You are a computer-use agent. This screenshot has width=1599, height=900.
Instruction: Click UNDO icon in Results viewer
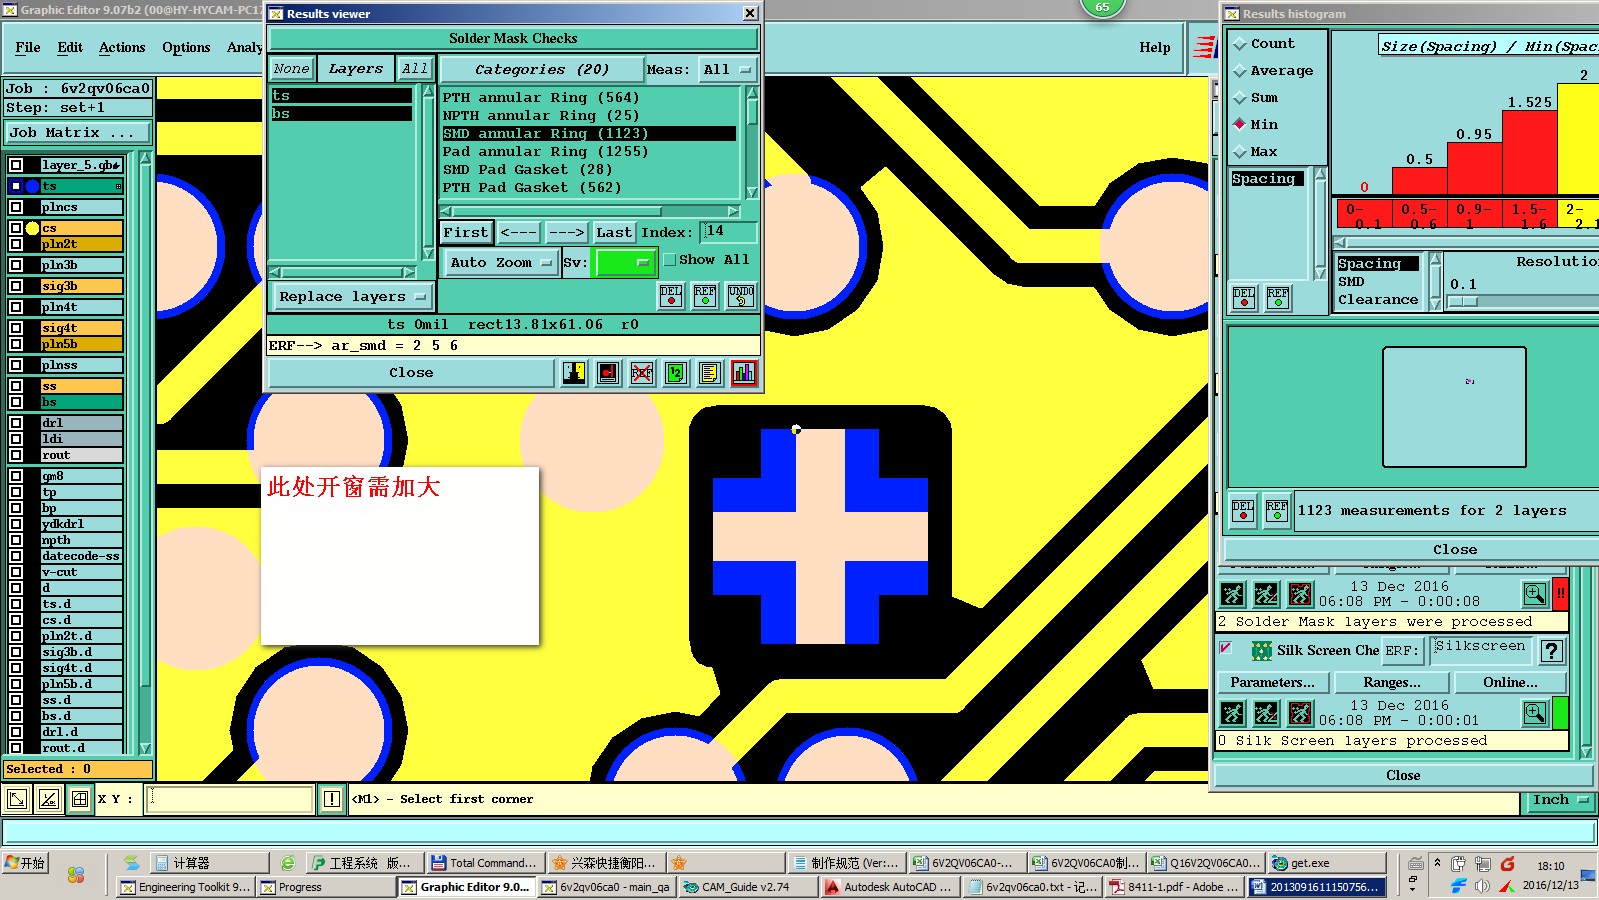click(x=741, y=295)
